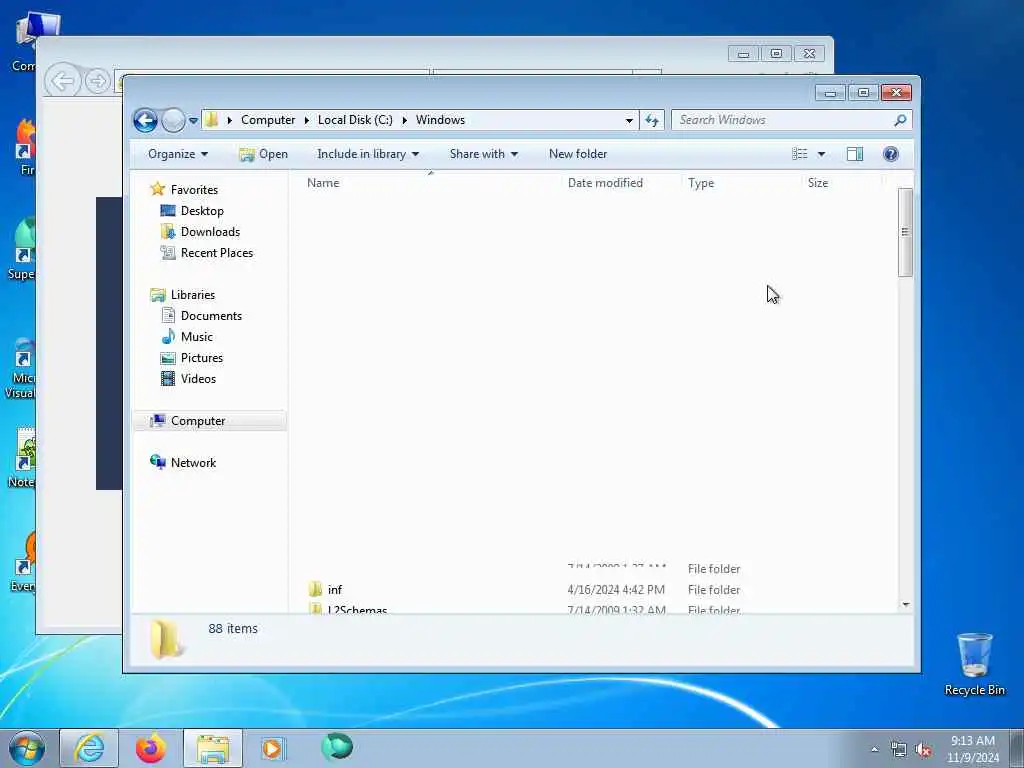Open the Documents library
This screenshot has height=768, width=1024.
click(211, 315)
